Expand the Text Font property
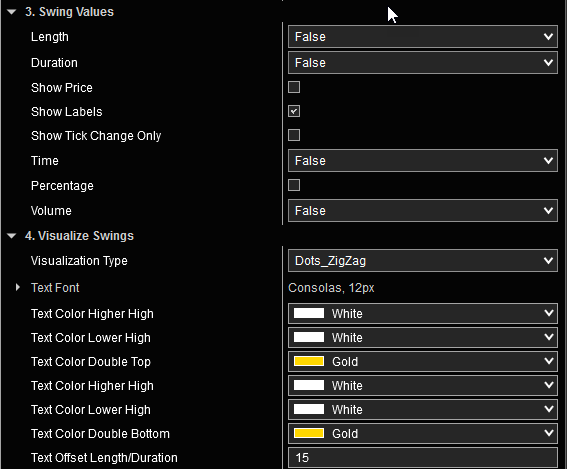 pos(17,287)
